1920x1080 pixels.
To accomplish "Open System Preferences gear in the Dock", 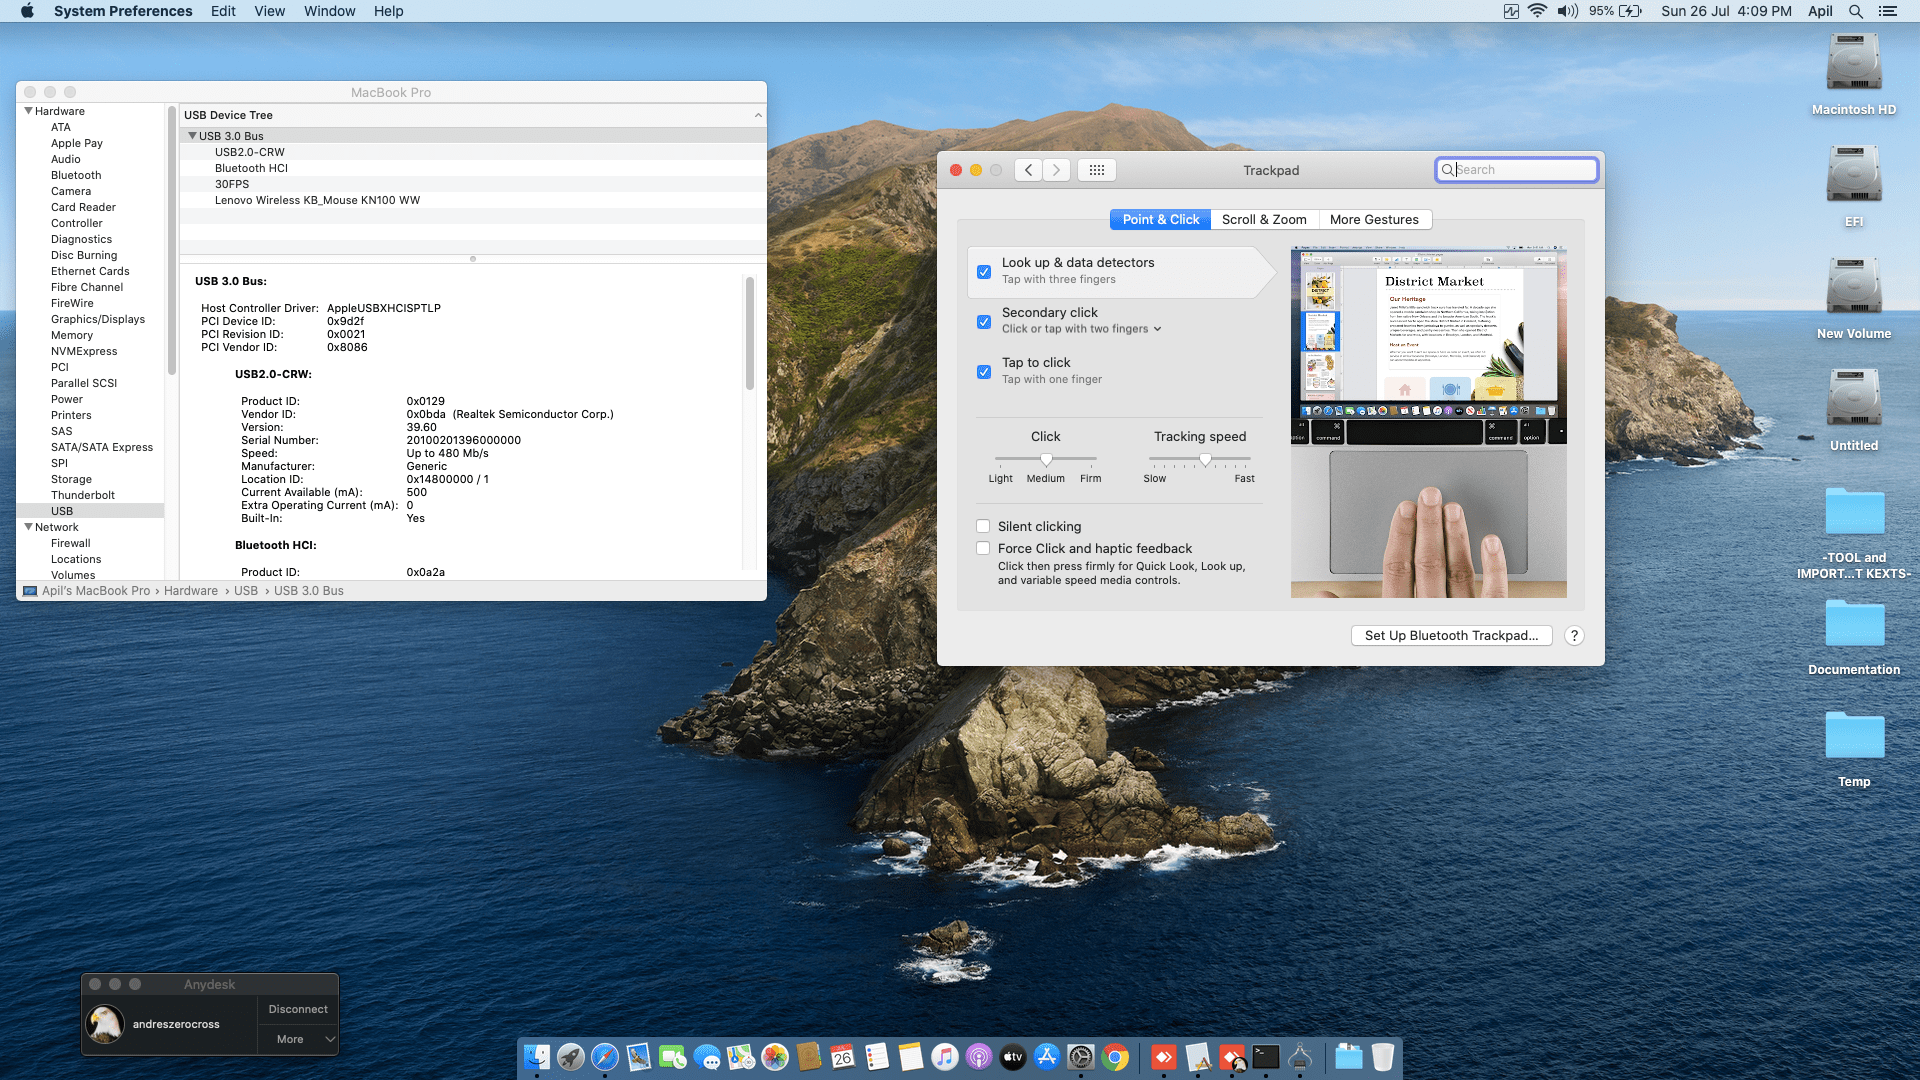I will [x=1081, y=1057].
